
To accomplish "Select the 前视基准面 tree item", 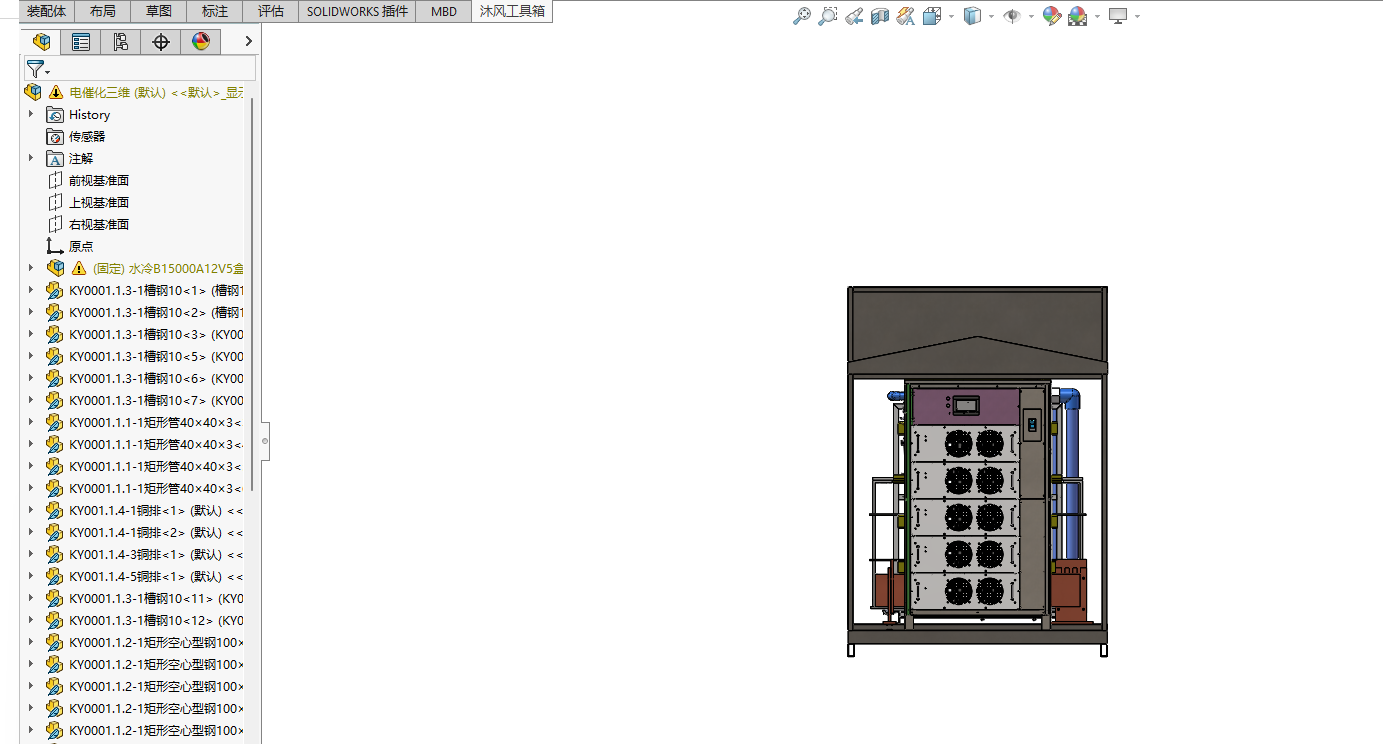I will click(99, 180).
